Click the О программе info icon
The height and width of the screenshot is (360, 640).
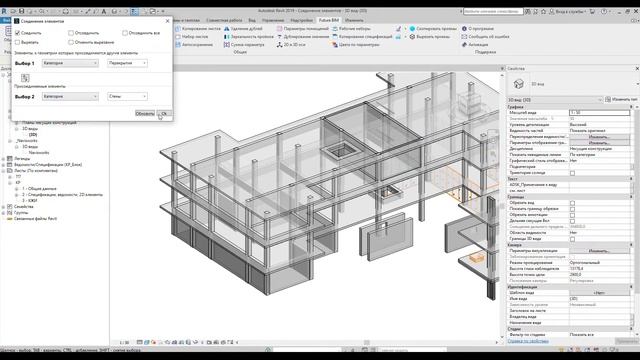click(x=464, y=29)
